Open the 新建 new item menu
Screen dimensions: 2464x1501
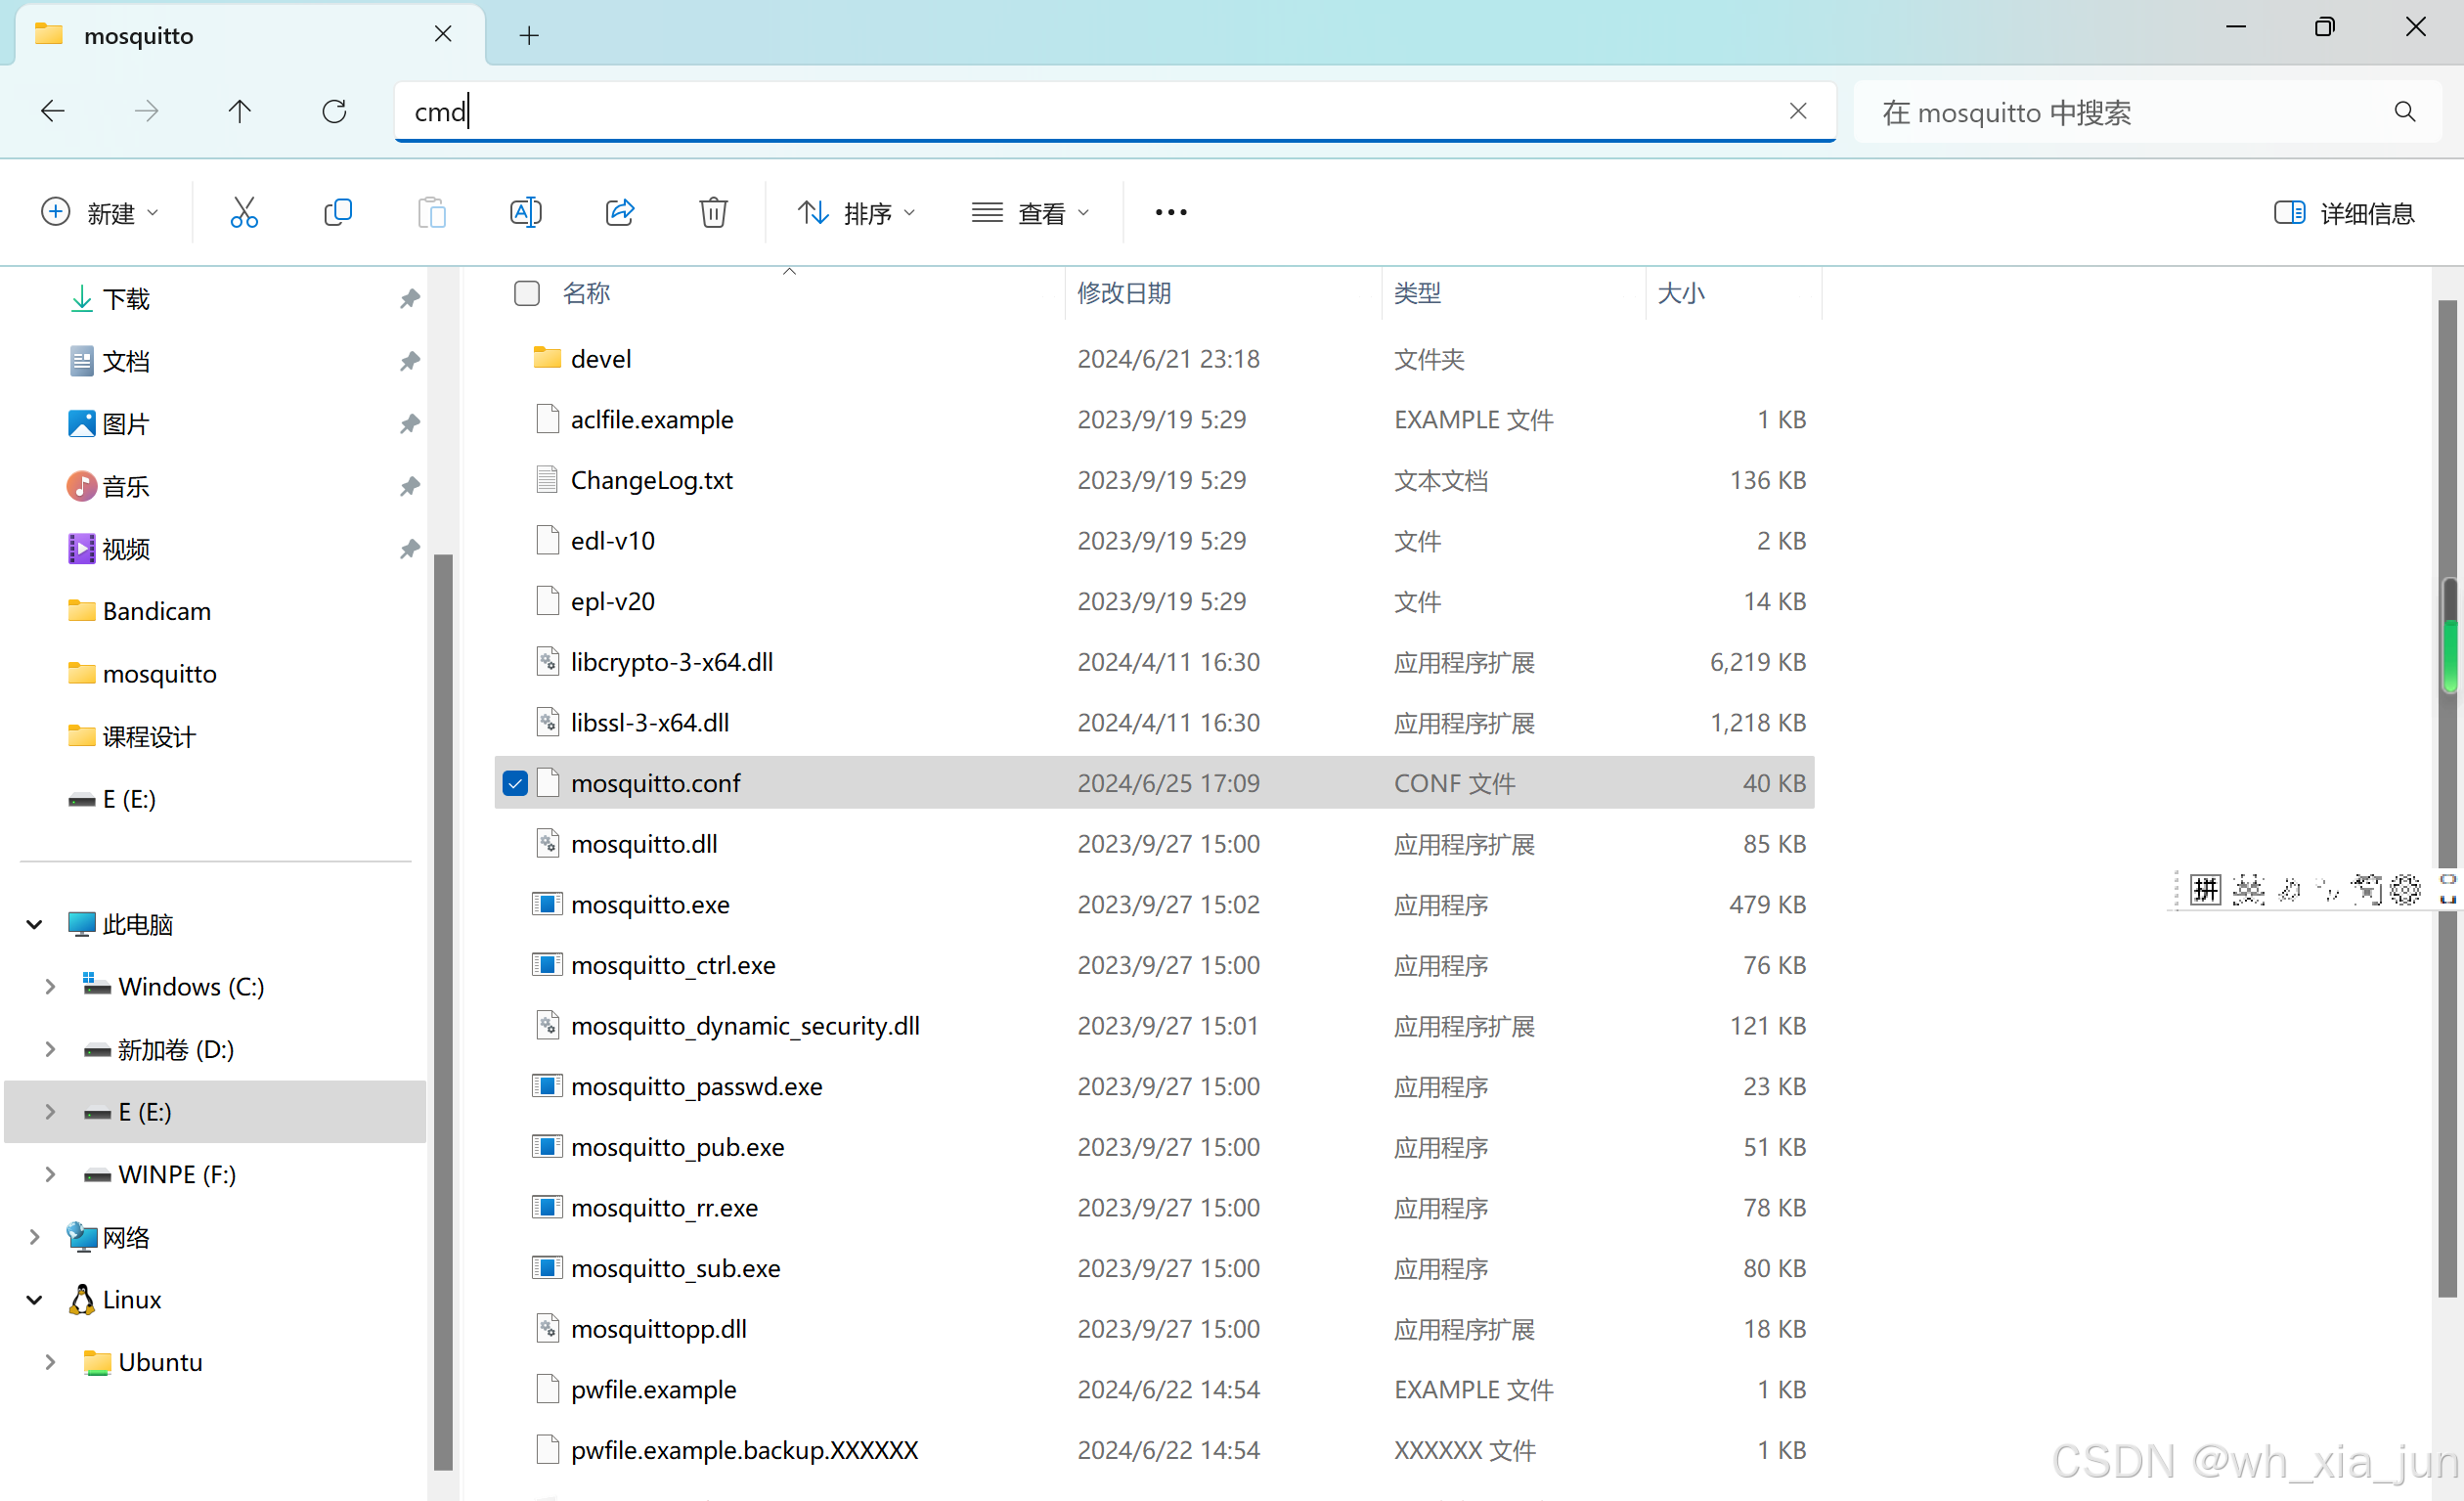(x=99, y=212)
